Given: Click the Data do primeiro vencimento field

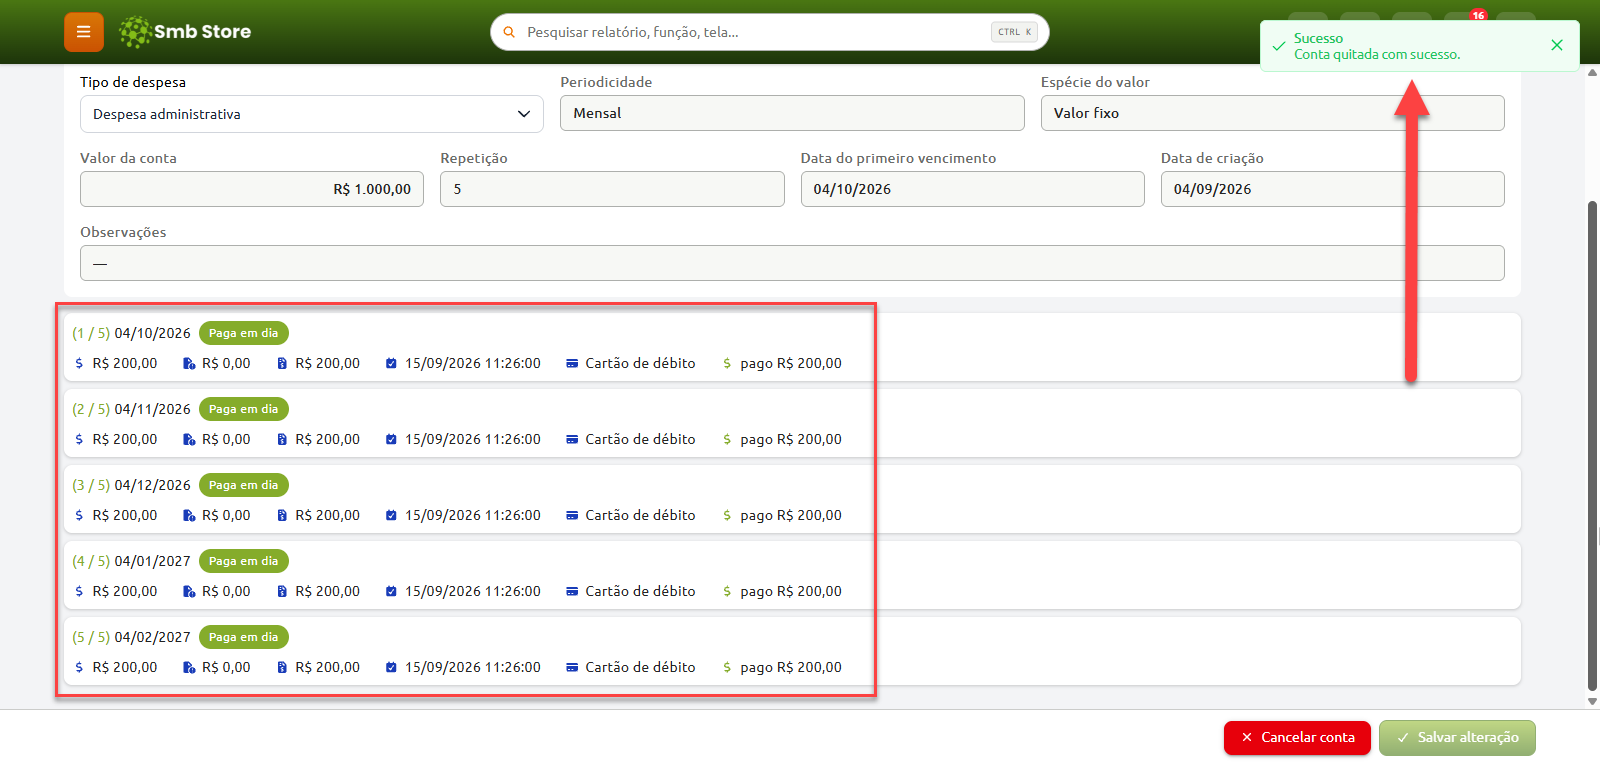Looking at the screenshot, I should coord(972,189).
